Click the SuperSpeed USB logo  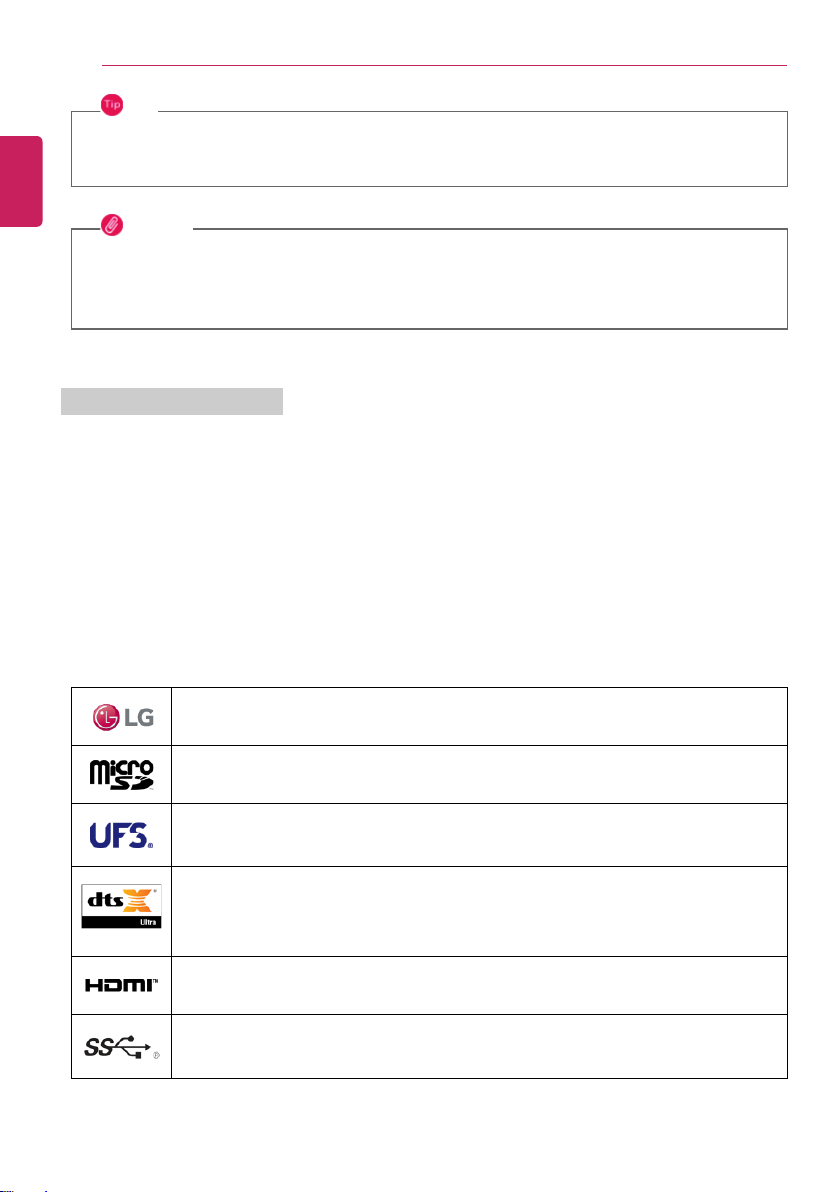coord(122,1047)
